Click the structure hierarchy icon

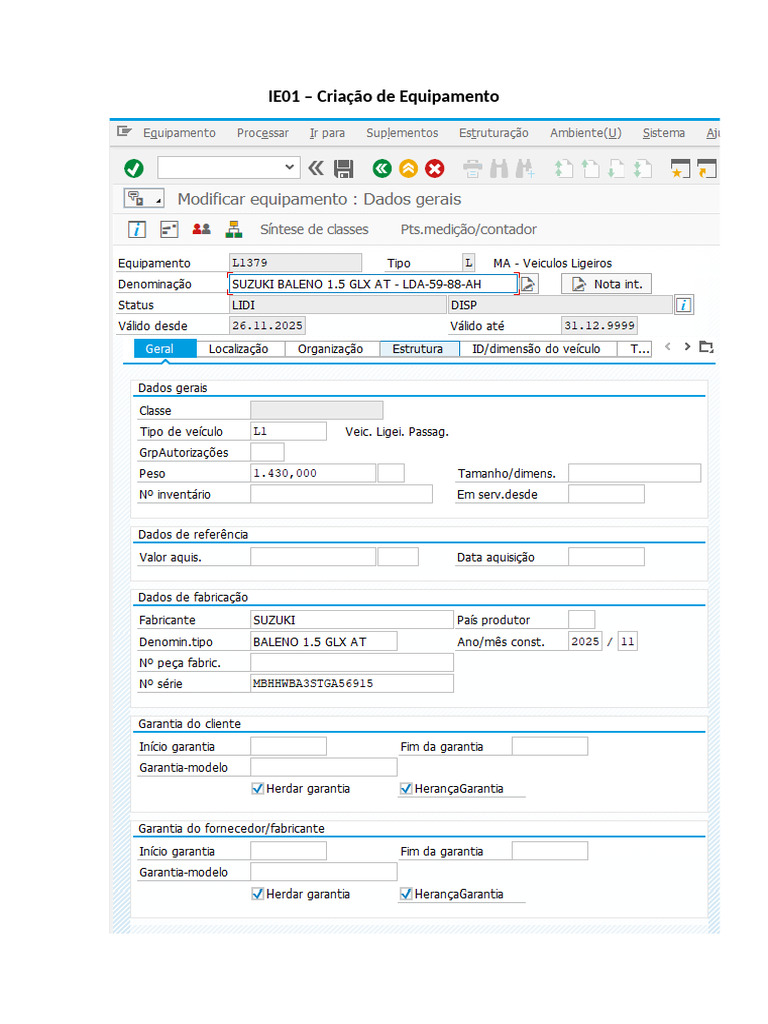[234, 229]
